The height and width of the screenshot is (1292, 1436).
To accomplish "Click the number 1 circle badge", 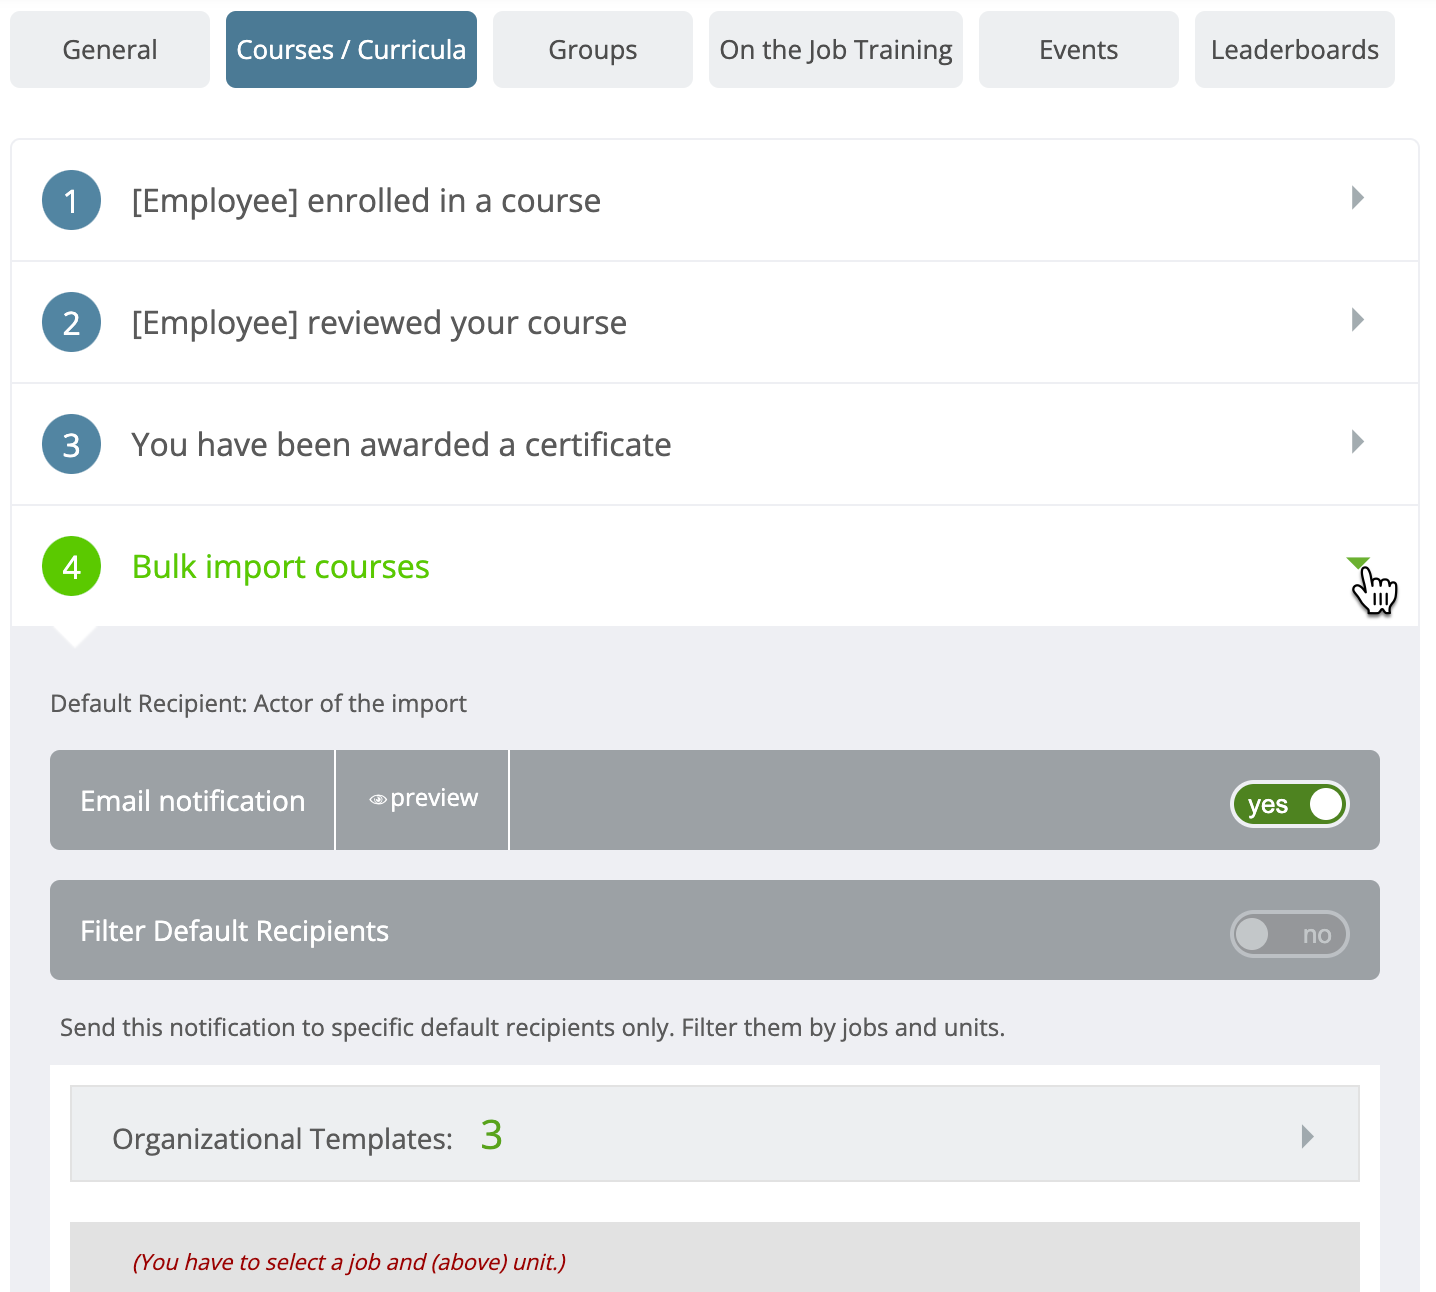I will coord(71,200).
